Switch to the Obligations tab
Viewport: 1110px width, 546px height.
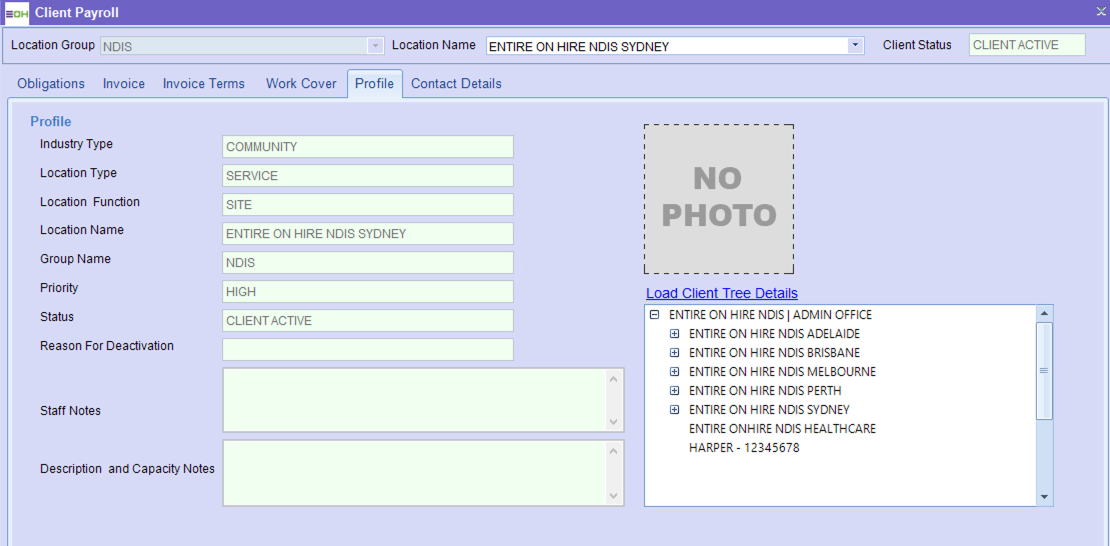click(x=51, y=84)
